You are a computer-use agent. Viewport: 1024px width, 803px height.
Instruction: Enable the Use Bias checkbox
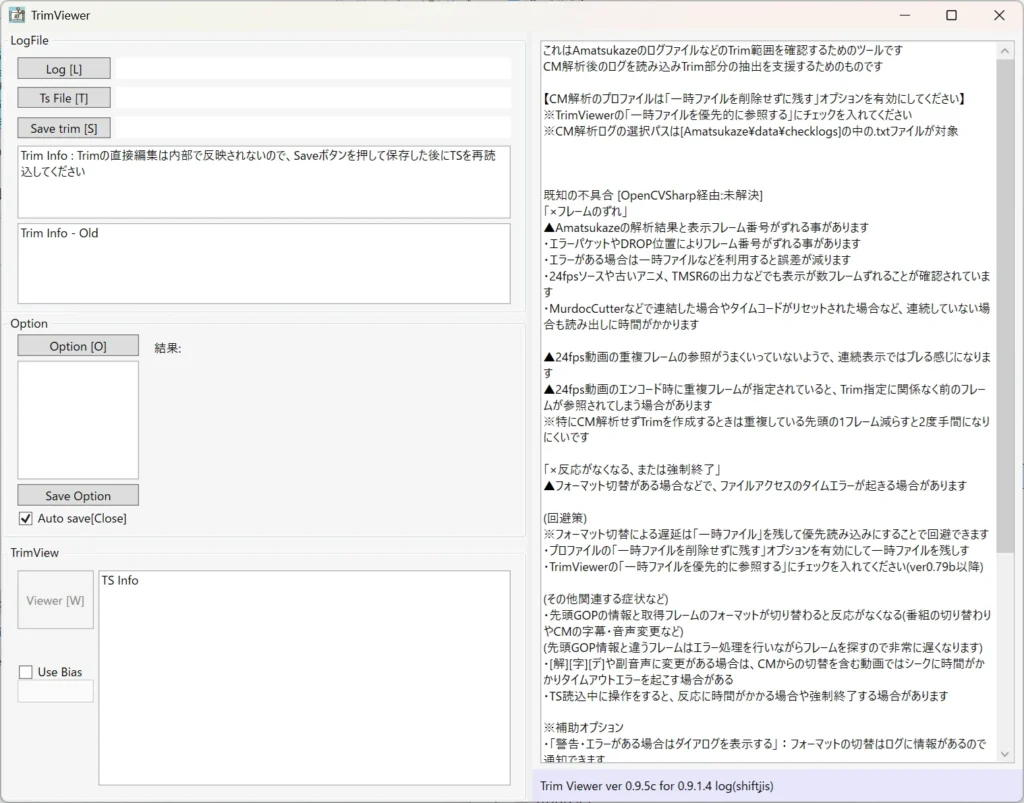[26, 672]
